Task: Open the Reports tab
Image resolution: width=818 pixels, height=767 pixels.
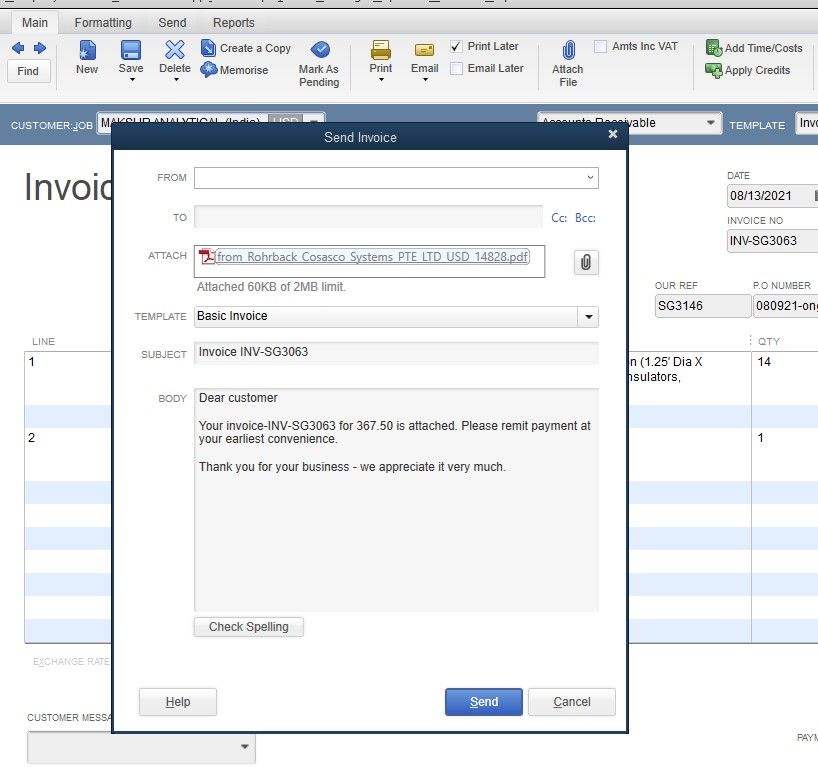Action: (234, 23)
